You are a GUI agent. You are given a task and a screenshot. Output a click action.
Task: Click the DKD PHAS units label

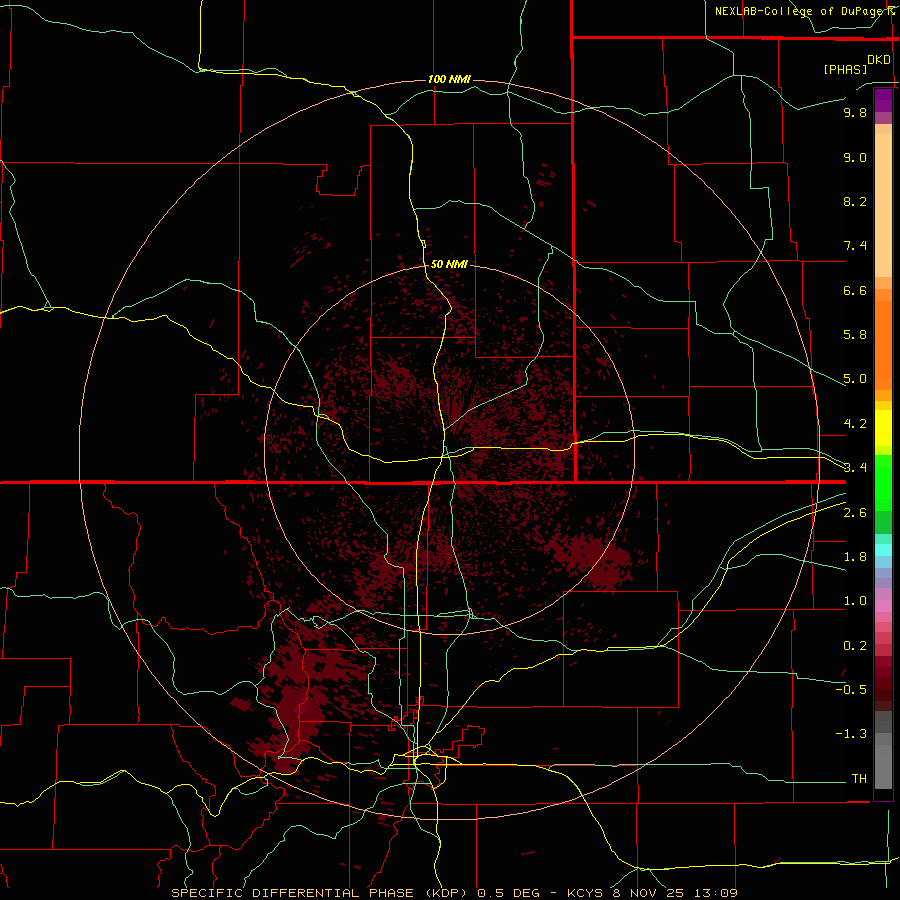pos(856,64)
